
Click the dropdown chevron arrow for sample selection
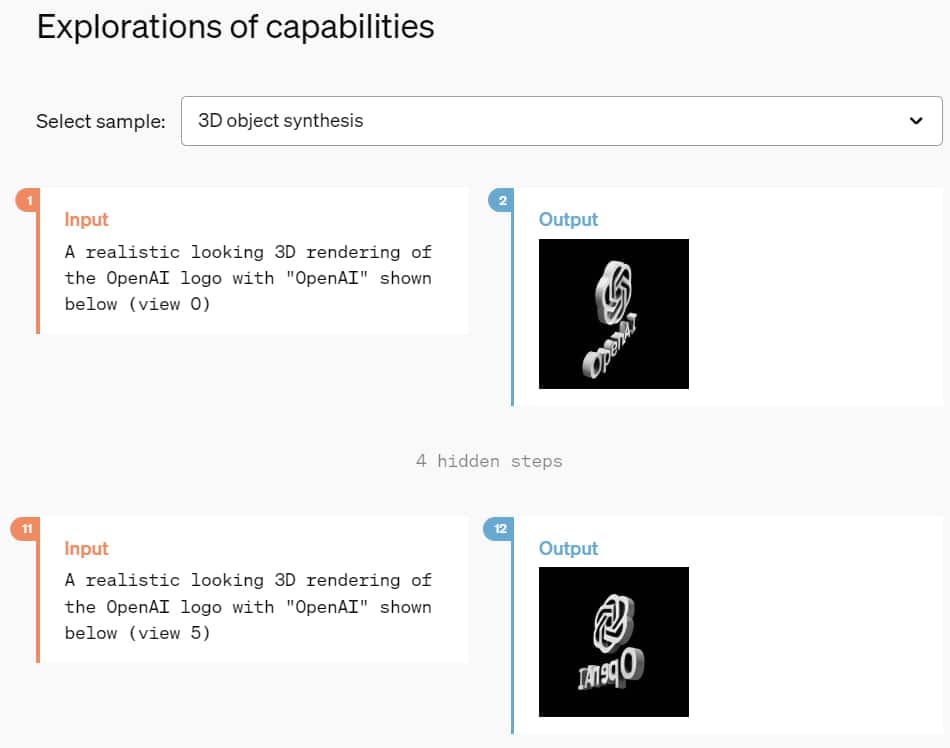916,121
